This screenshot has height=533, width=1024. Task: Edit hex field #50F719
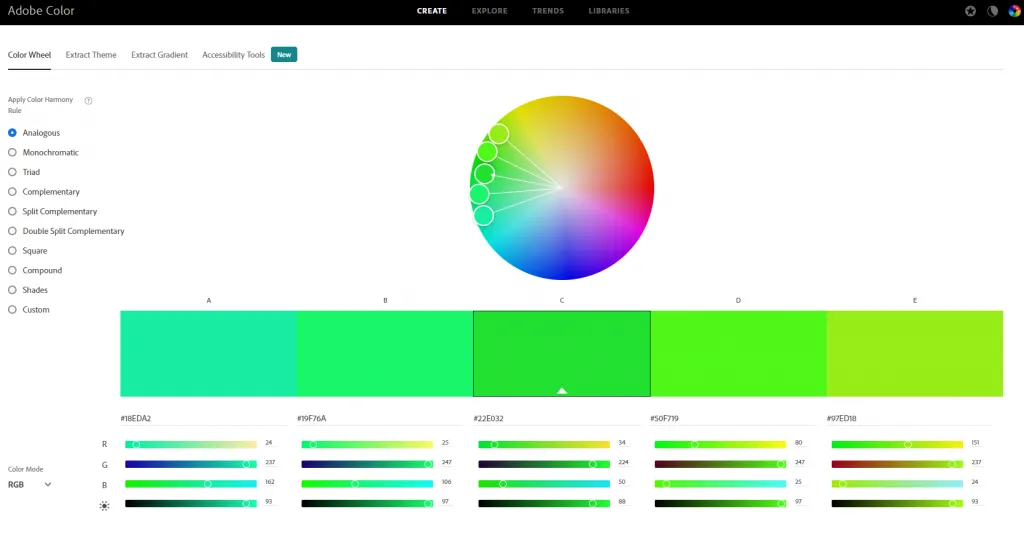(x=733, y=418)
